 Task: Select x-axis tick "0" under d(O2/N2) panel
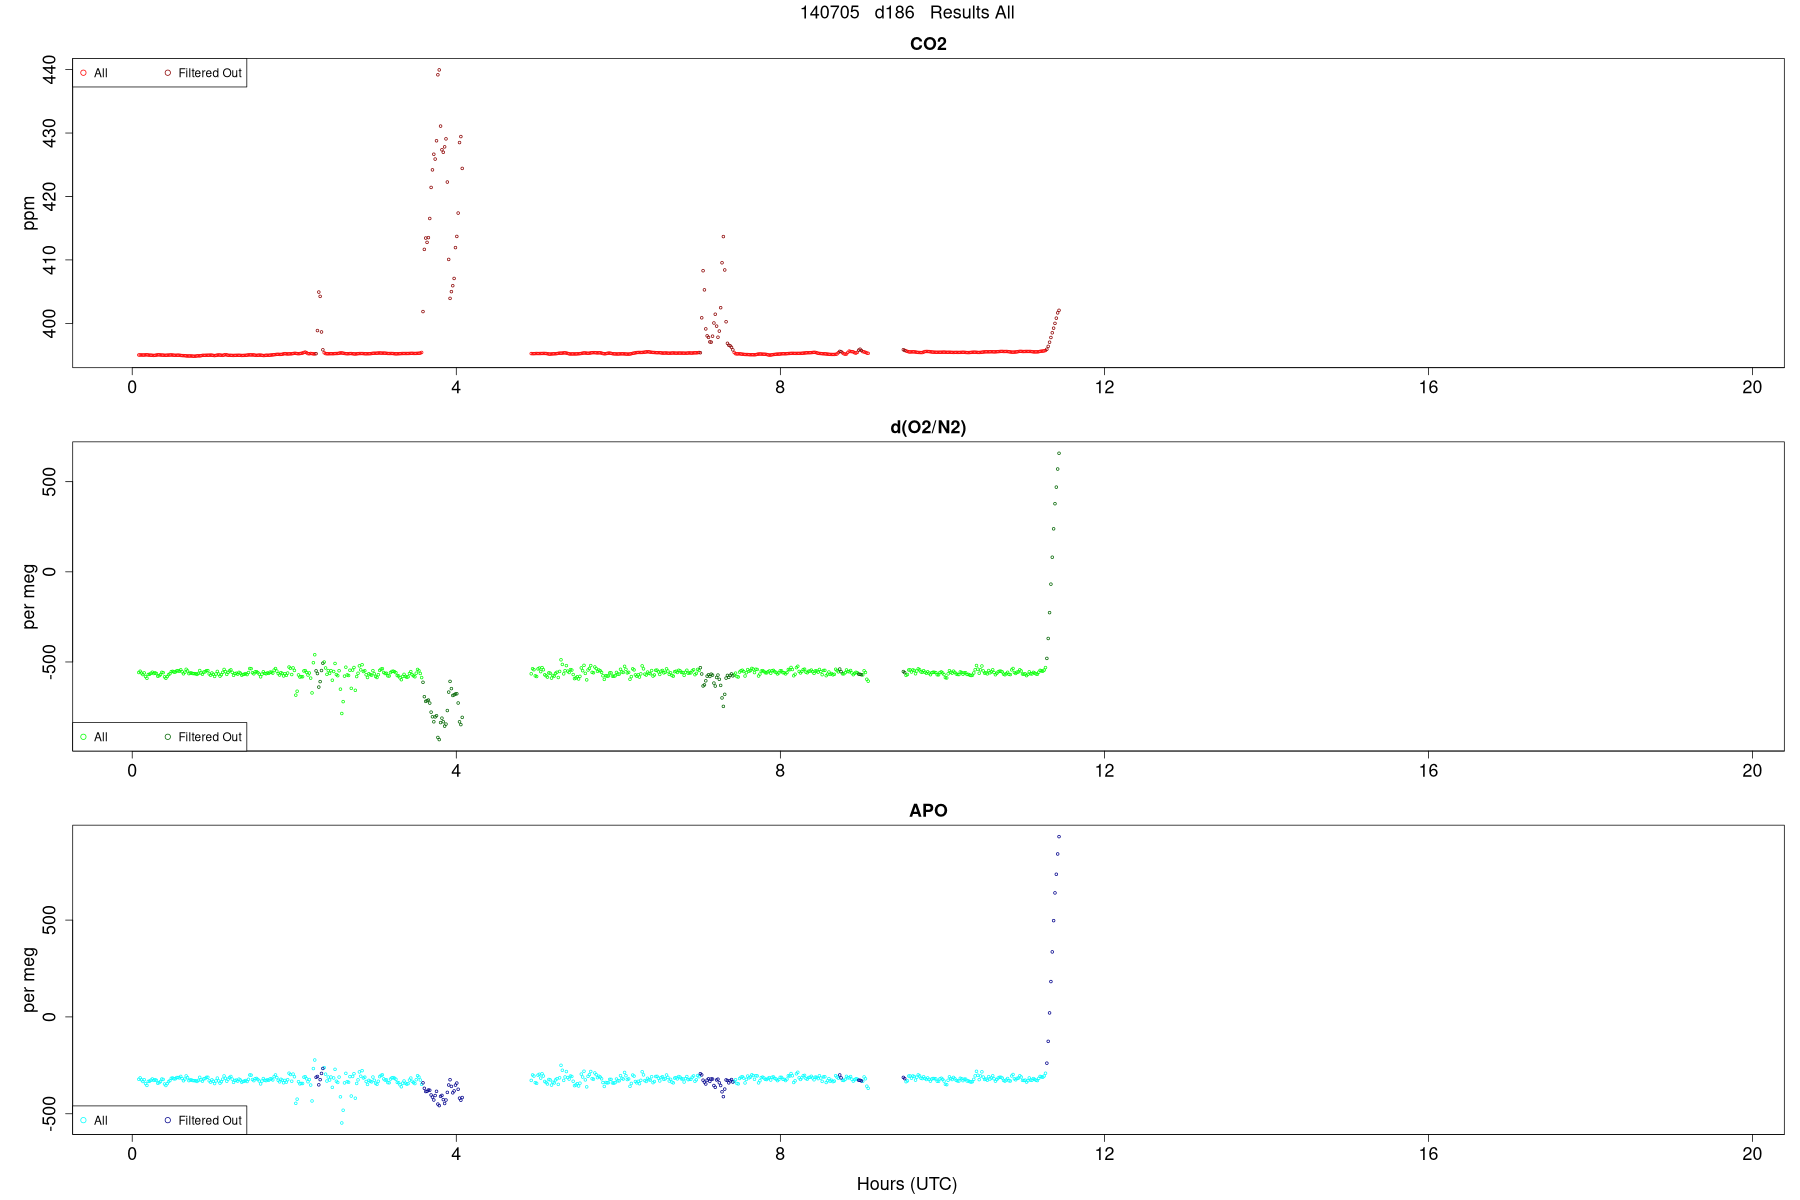[x=132, y=771]
